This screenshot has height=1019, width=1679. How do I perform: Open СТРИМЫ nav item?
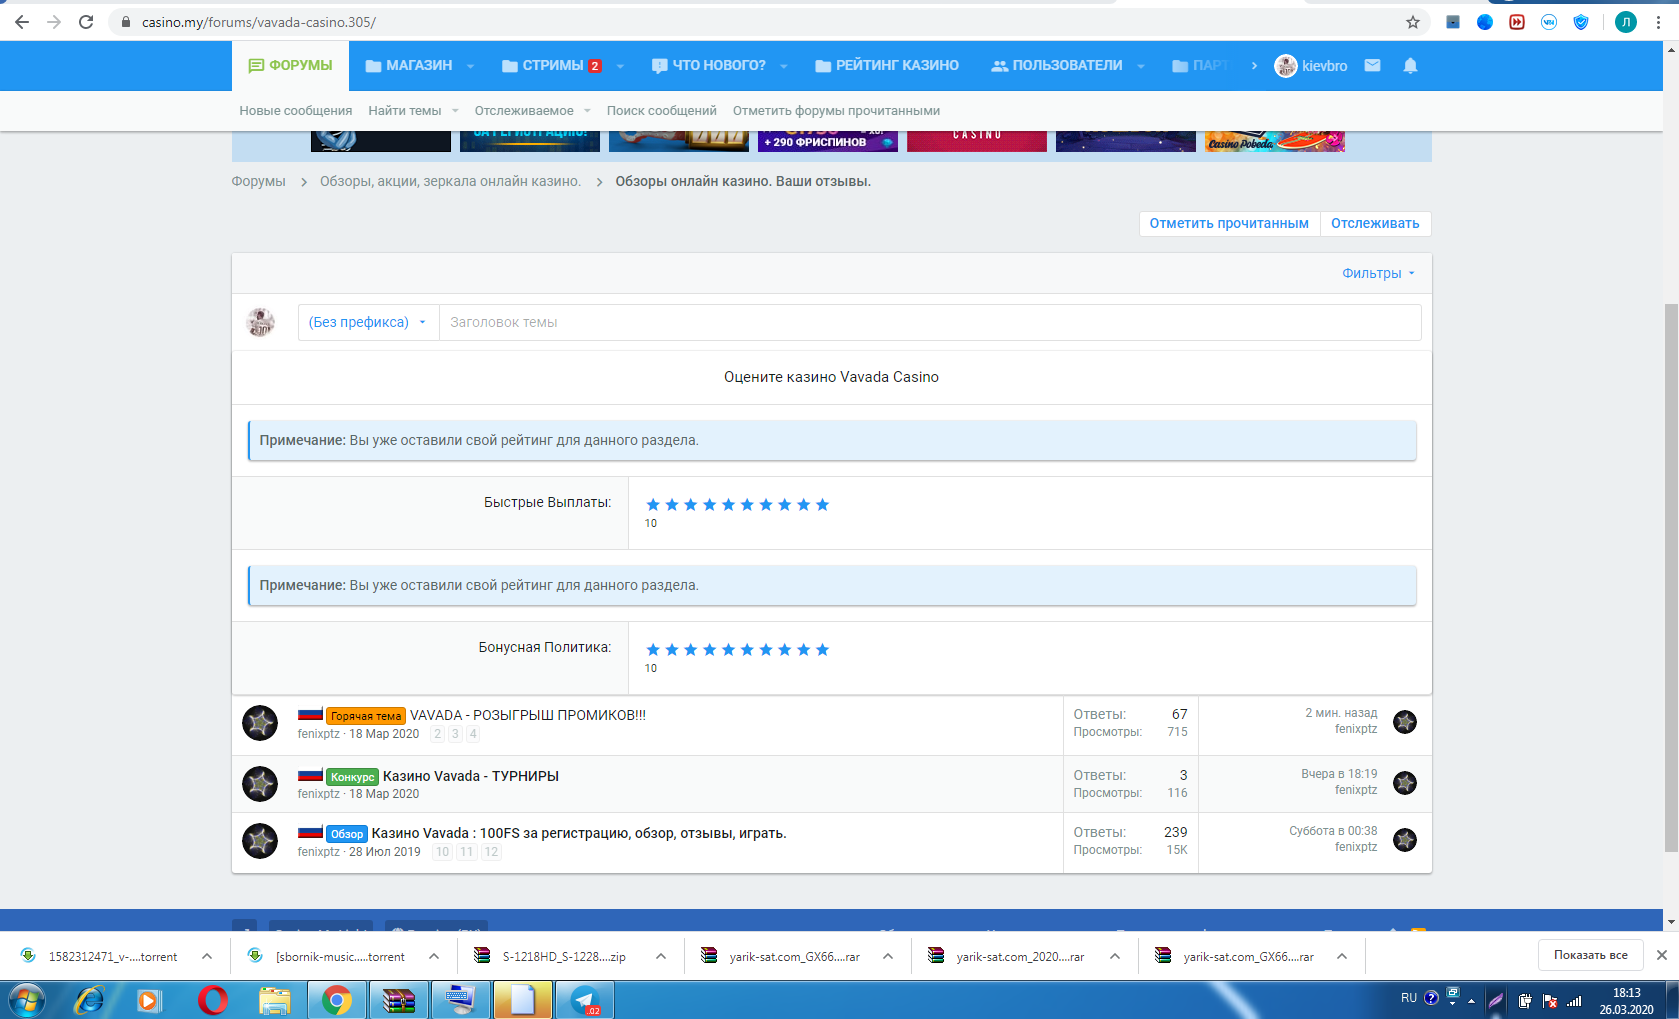tap(552, 65)
